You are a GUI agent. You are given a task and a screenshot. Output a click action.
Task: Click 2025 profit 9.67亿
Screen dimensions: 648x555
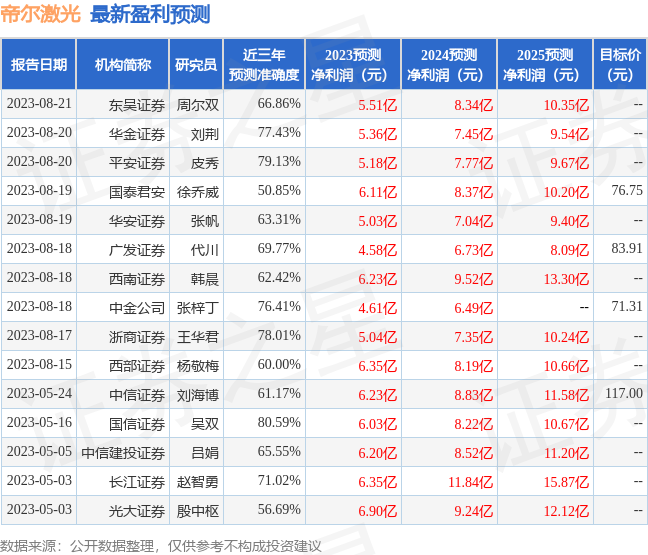pyautogui.click(x=569, y=163)
